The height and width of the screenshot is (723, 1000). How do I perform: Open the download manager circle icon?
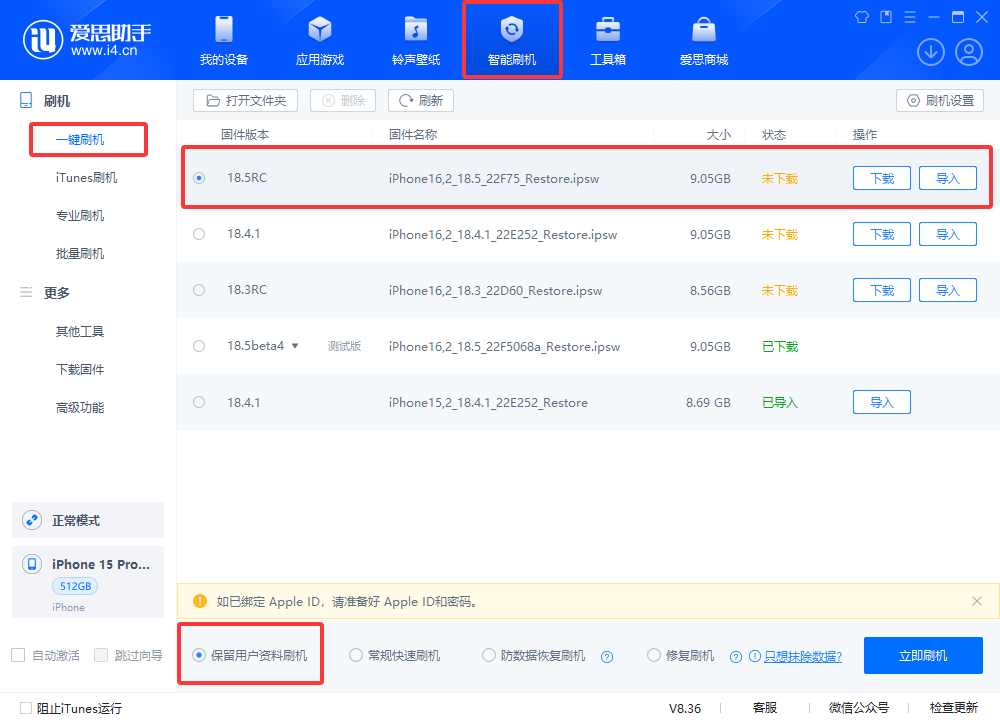[930, 51]
